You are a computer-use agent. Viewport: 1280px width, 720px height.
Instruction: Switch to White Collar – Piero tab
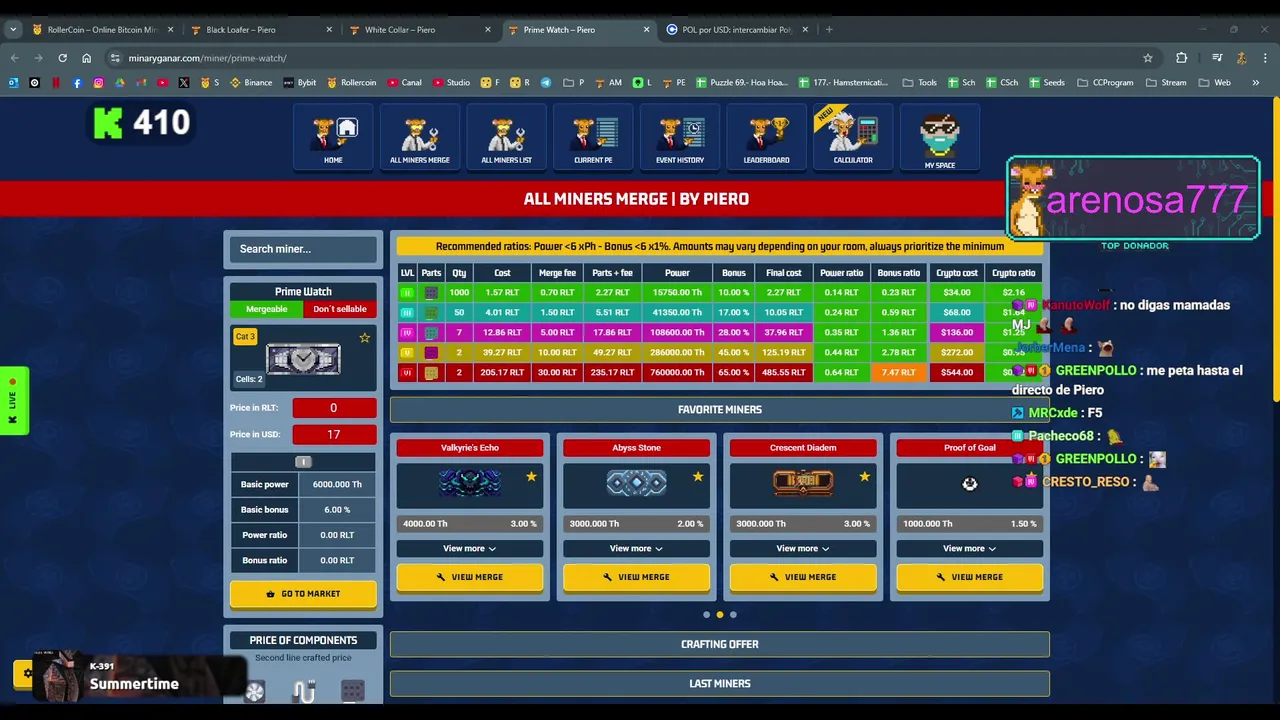click(x=419, y=30)
